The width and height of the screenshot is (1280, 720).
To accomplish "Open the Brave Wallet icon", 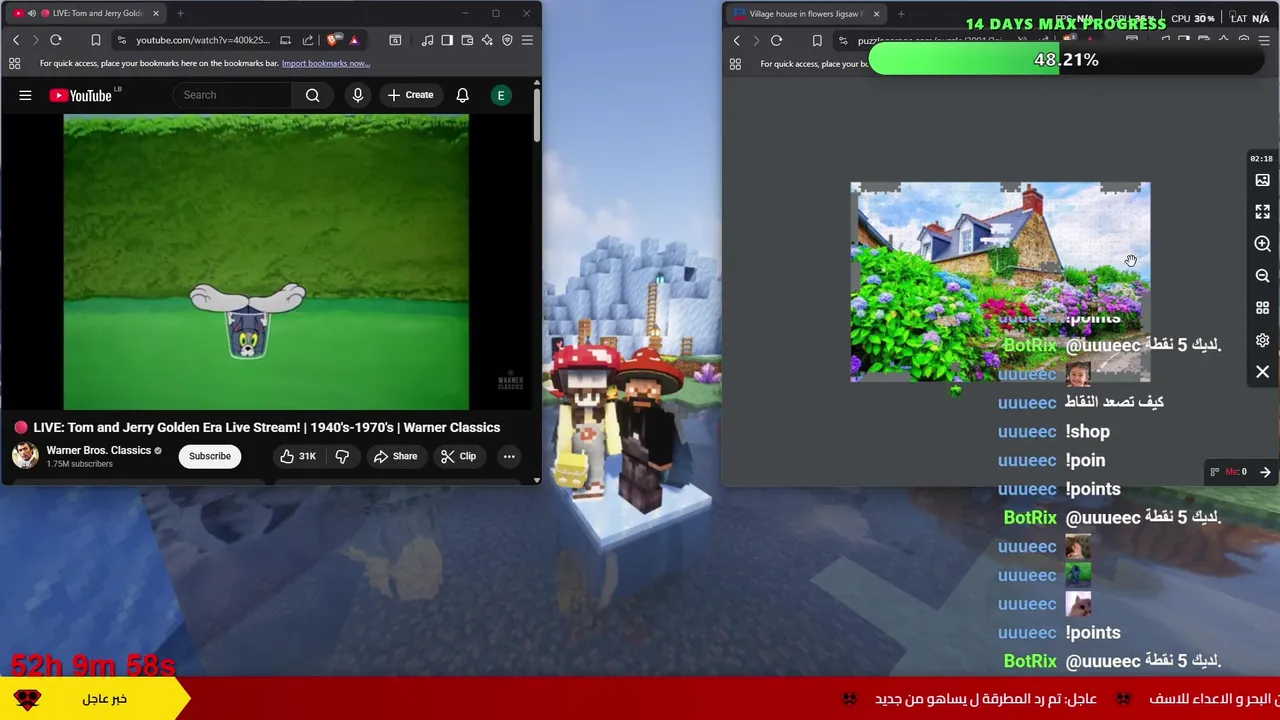I will pos(467,40).
